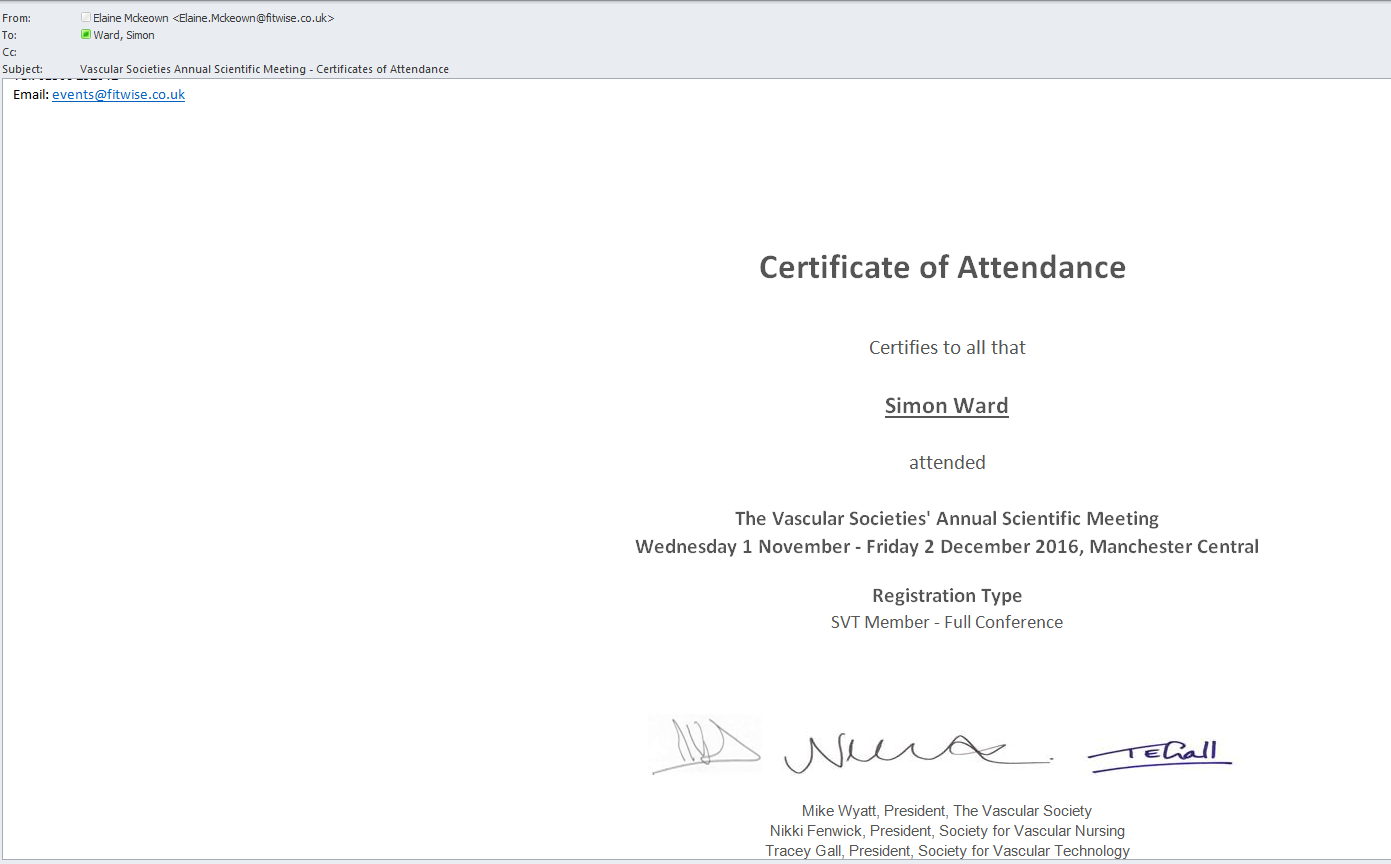Screen dimensions: 1391x864
Task: Open the events@fitwise.co.uk email link
Action: tap(118, 95)
